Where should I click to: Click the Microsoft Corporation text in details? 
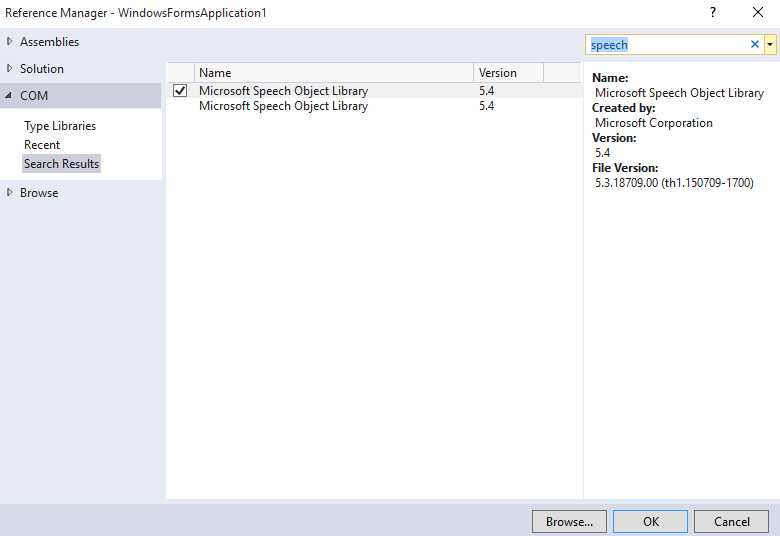654,123
